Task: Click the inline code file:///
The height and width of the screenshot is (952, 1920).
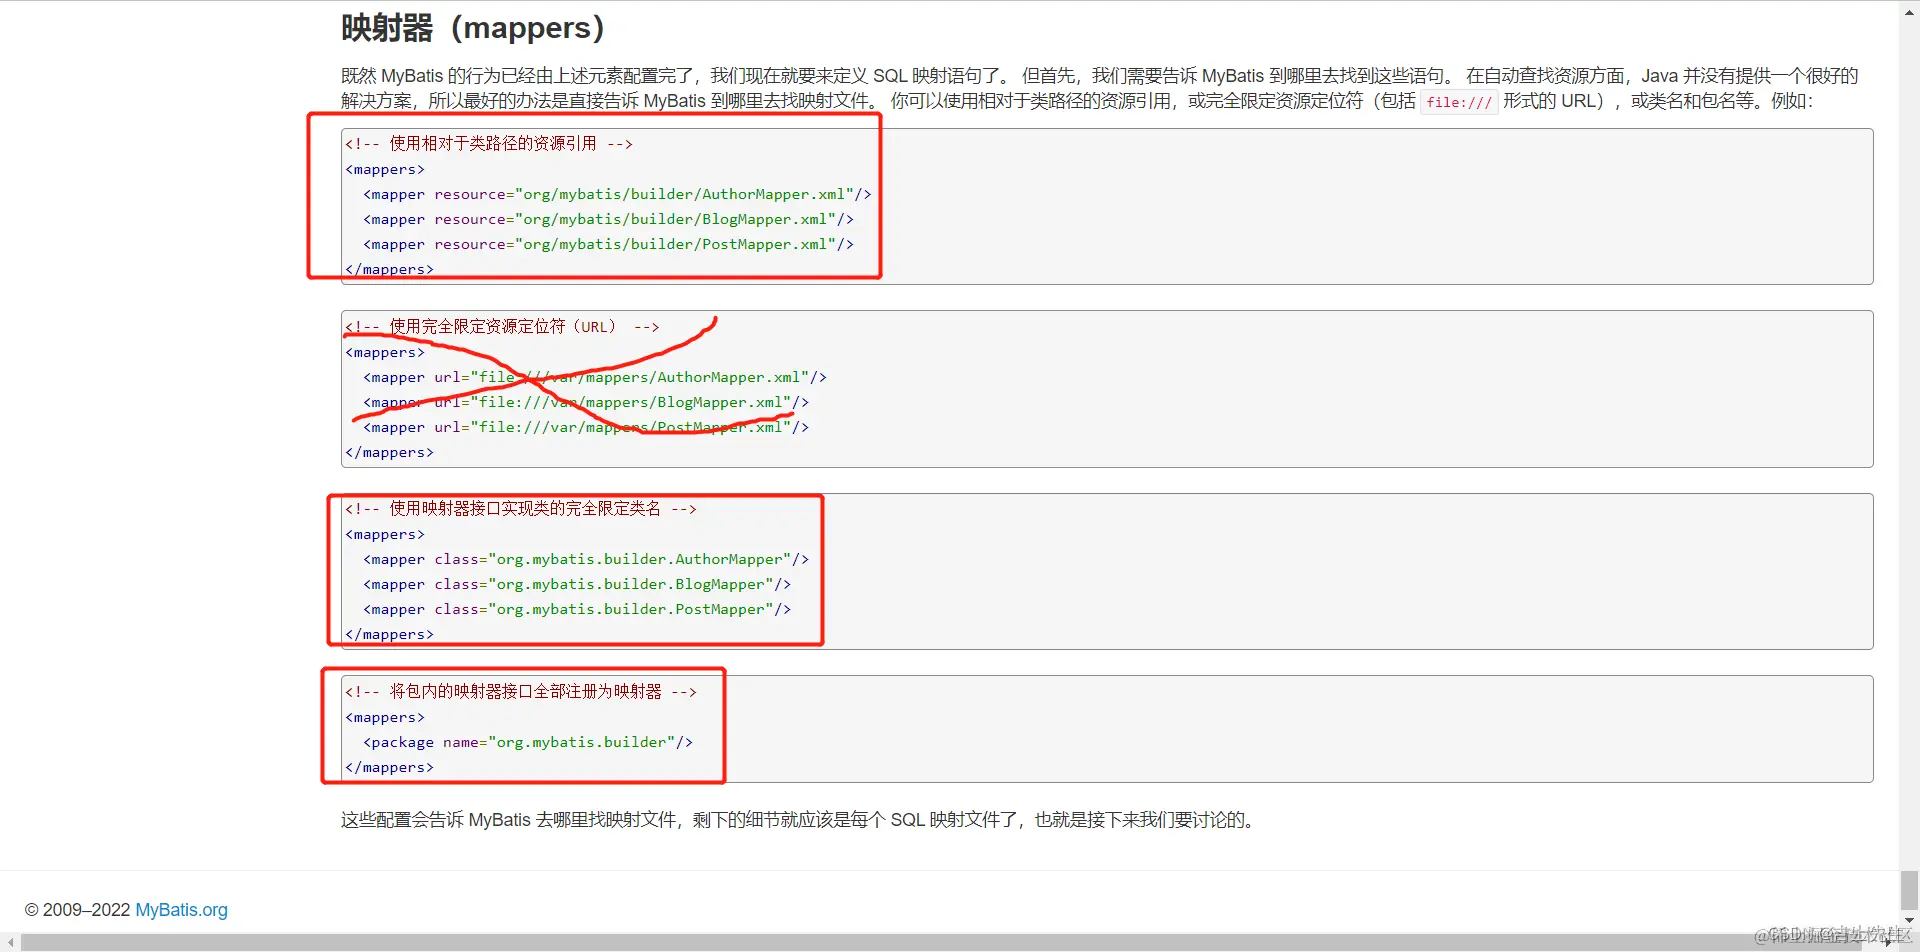Action: pos(1459,102)
